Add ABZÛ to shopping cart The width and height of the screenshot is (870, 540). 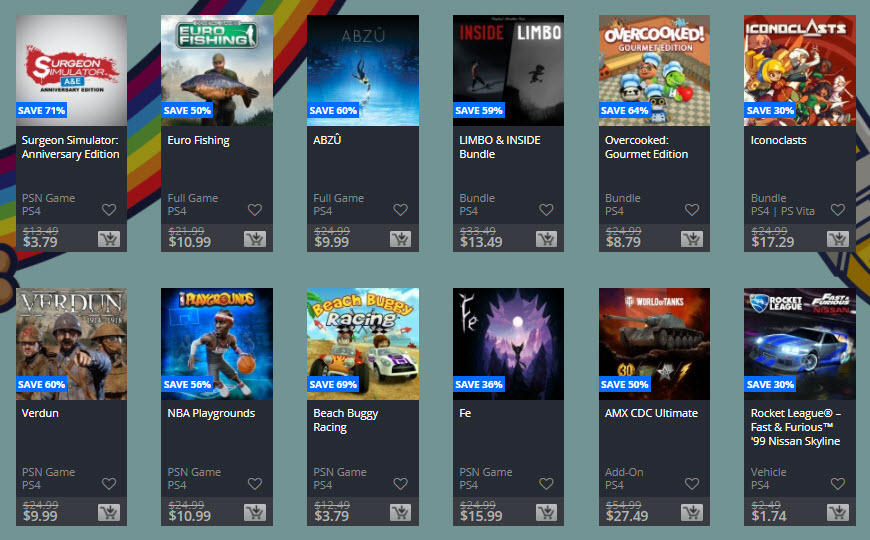(400, 239)
